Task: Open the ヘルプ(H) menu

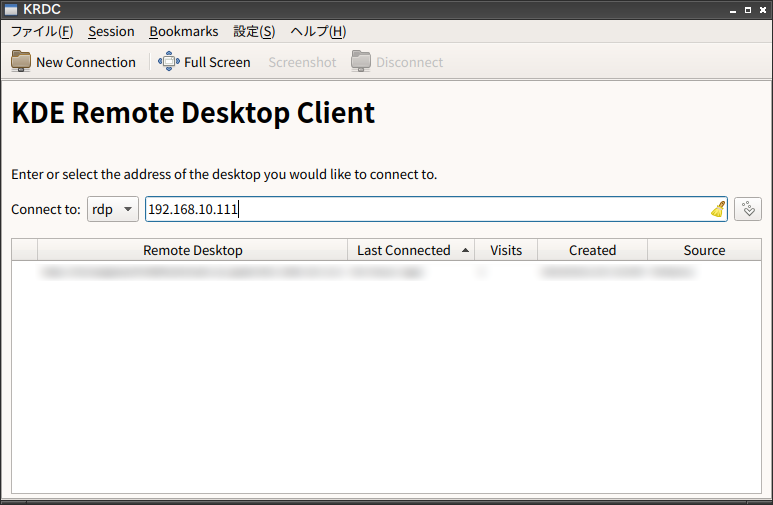Action: [x=318, y=32]
